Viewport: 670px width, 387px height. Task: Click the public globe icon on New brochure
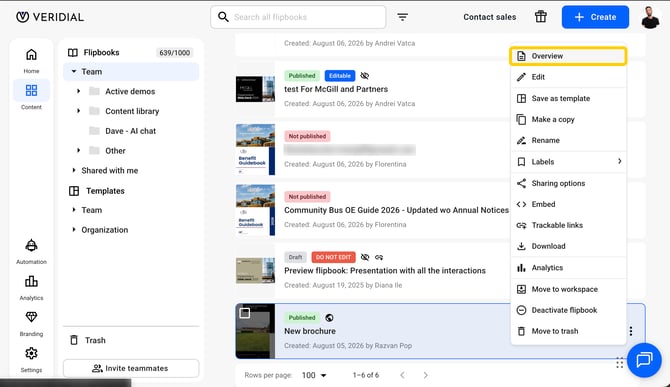tap(329, 318)
